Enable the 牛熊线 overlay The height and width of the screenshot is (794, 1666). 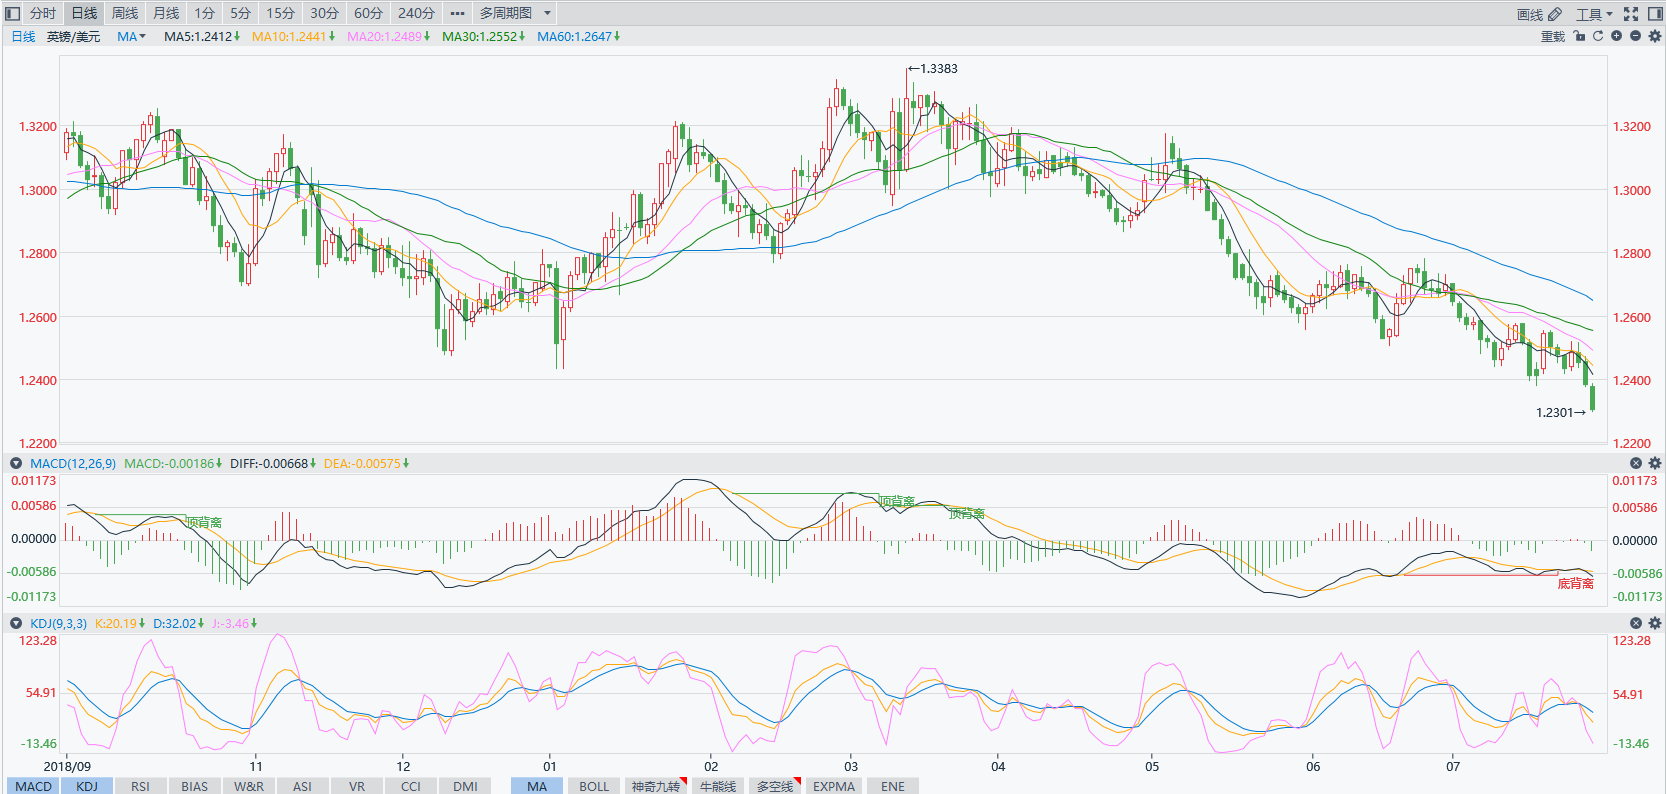point(718,786)
